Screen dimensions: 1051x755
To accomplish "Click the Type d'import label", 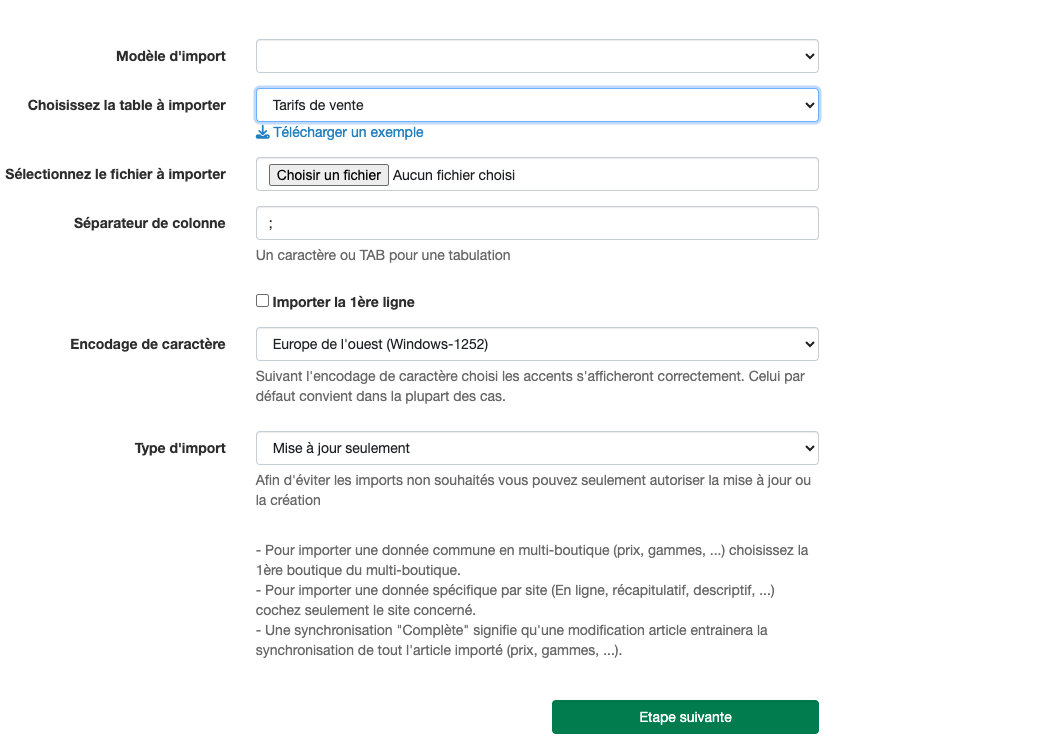I will click(180, 448).
